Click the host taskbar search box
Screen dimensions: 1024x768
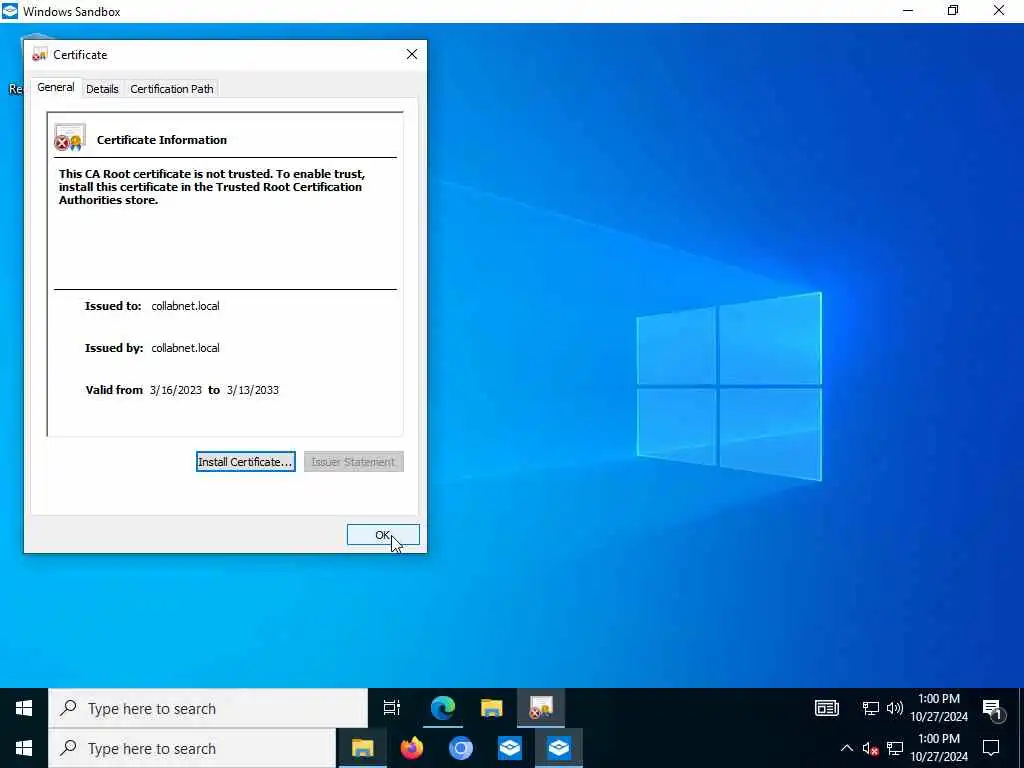pyautogui.click(x=192, y=748)
